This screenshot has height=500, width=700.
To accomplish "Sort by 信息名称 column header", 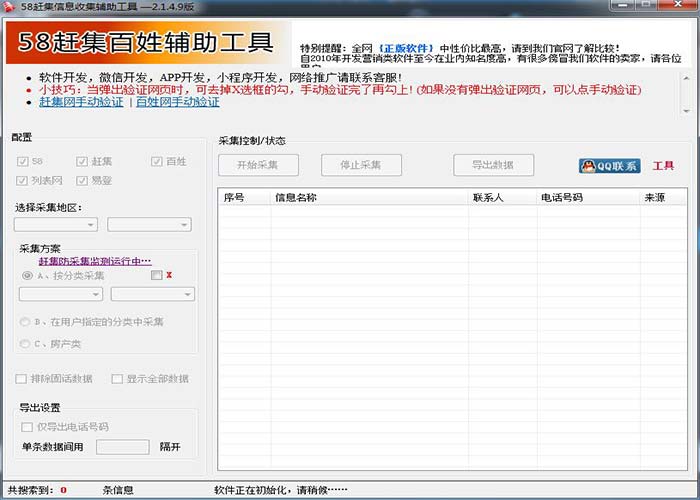I will 369,197.
